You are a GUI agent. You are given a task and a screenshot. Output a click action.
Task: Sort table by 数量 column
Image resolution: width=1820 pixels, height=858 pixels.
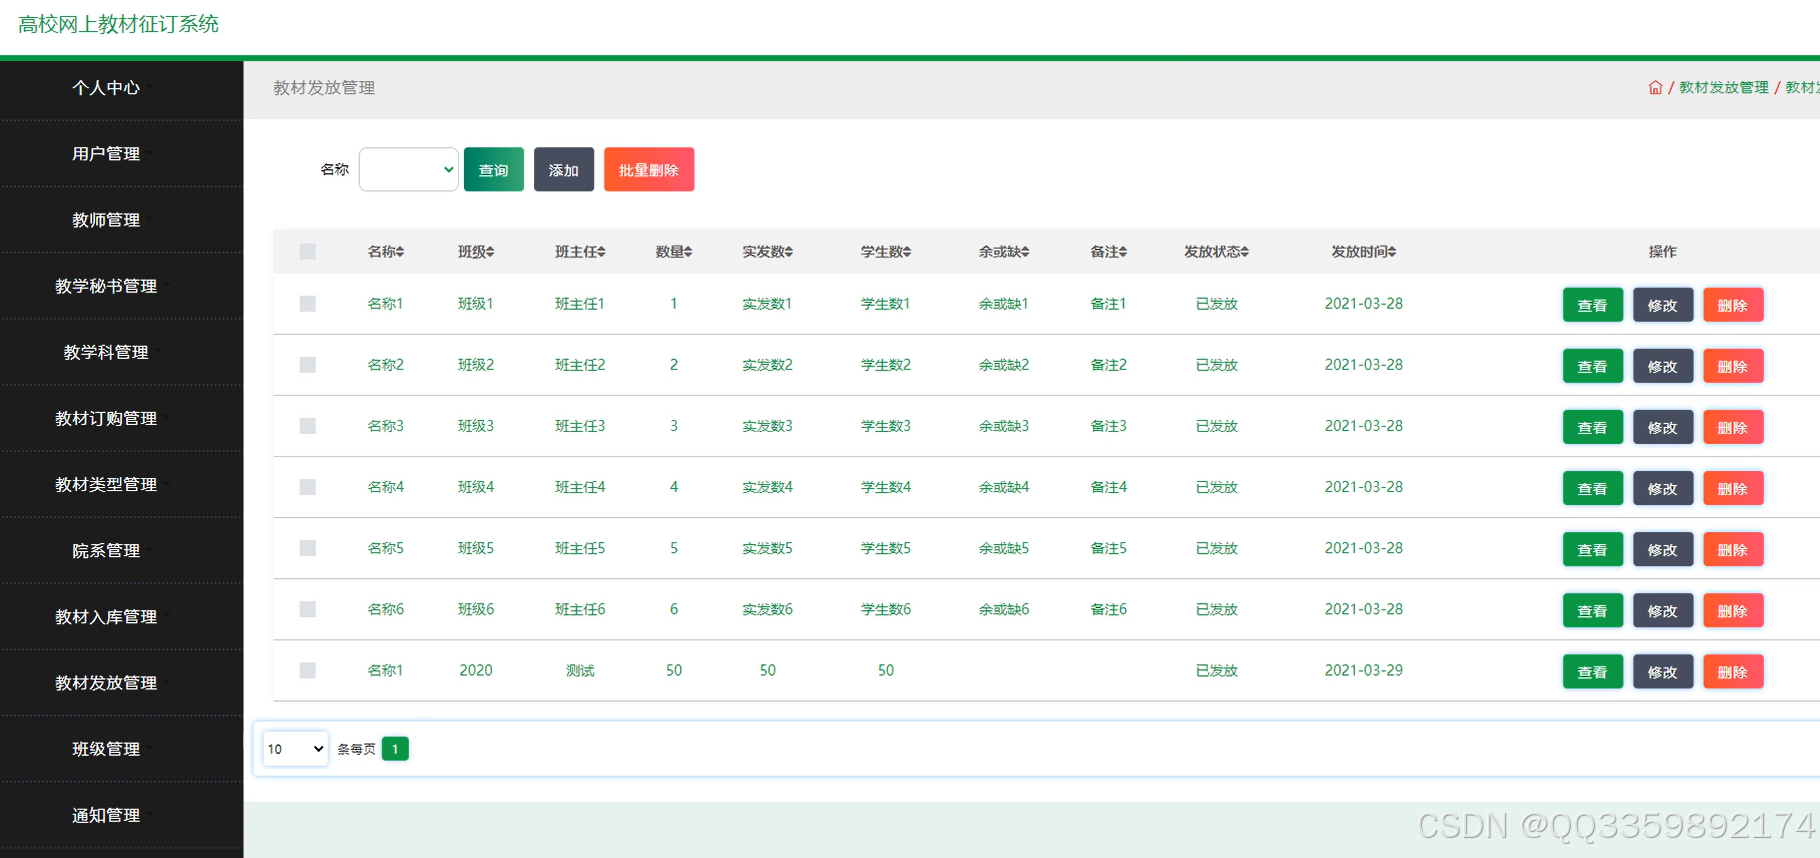click(674, 252)
